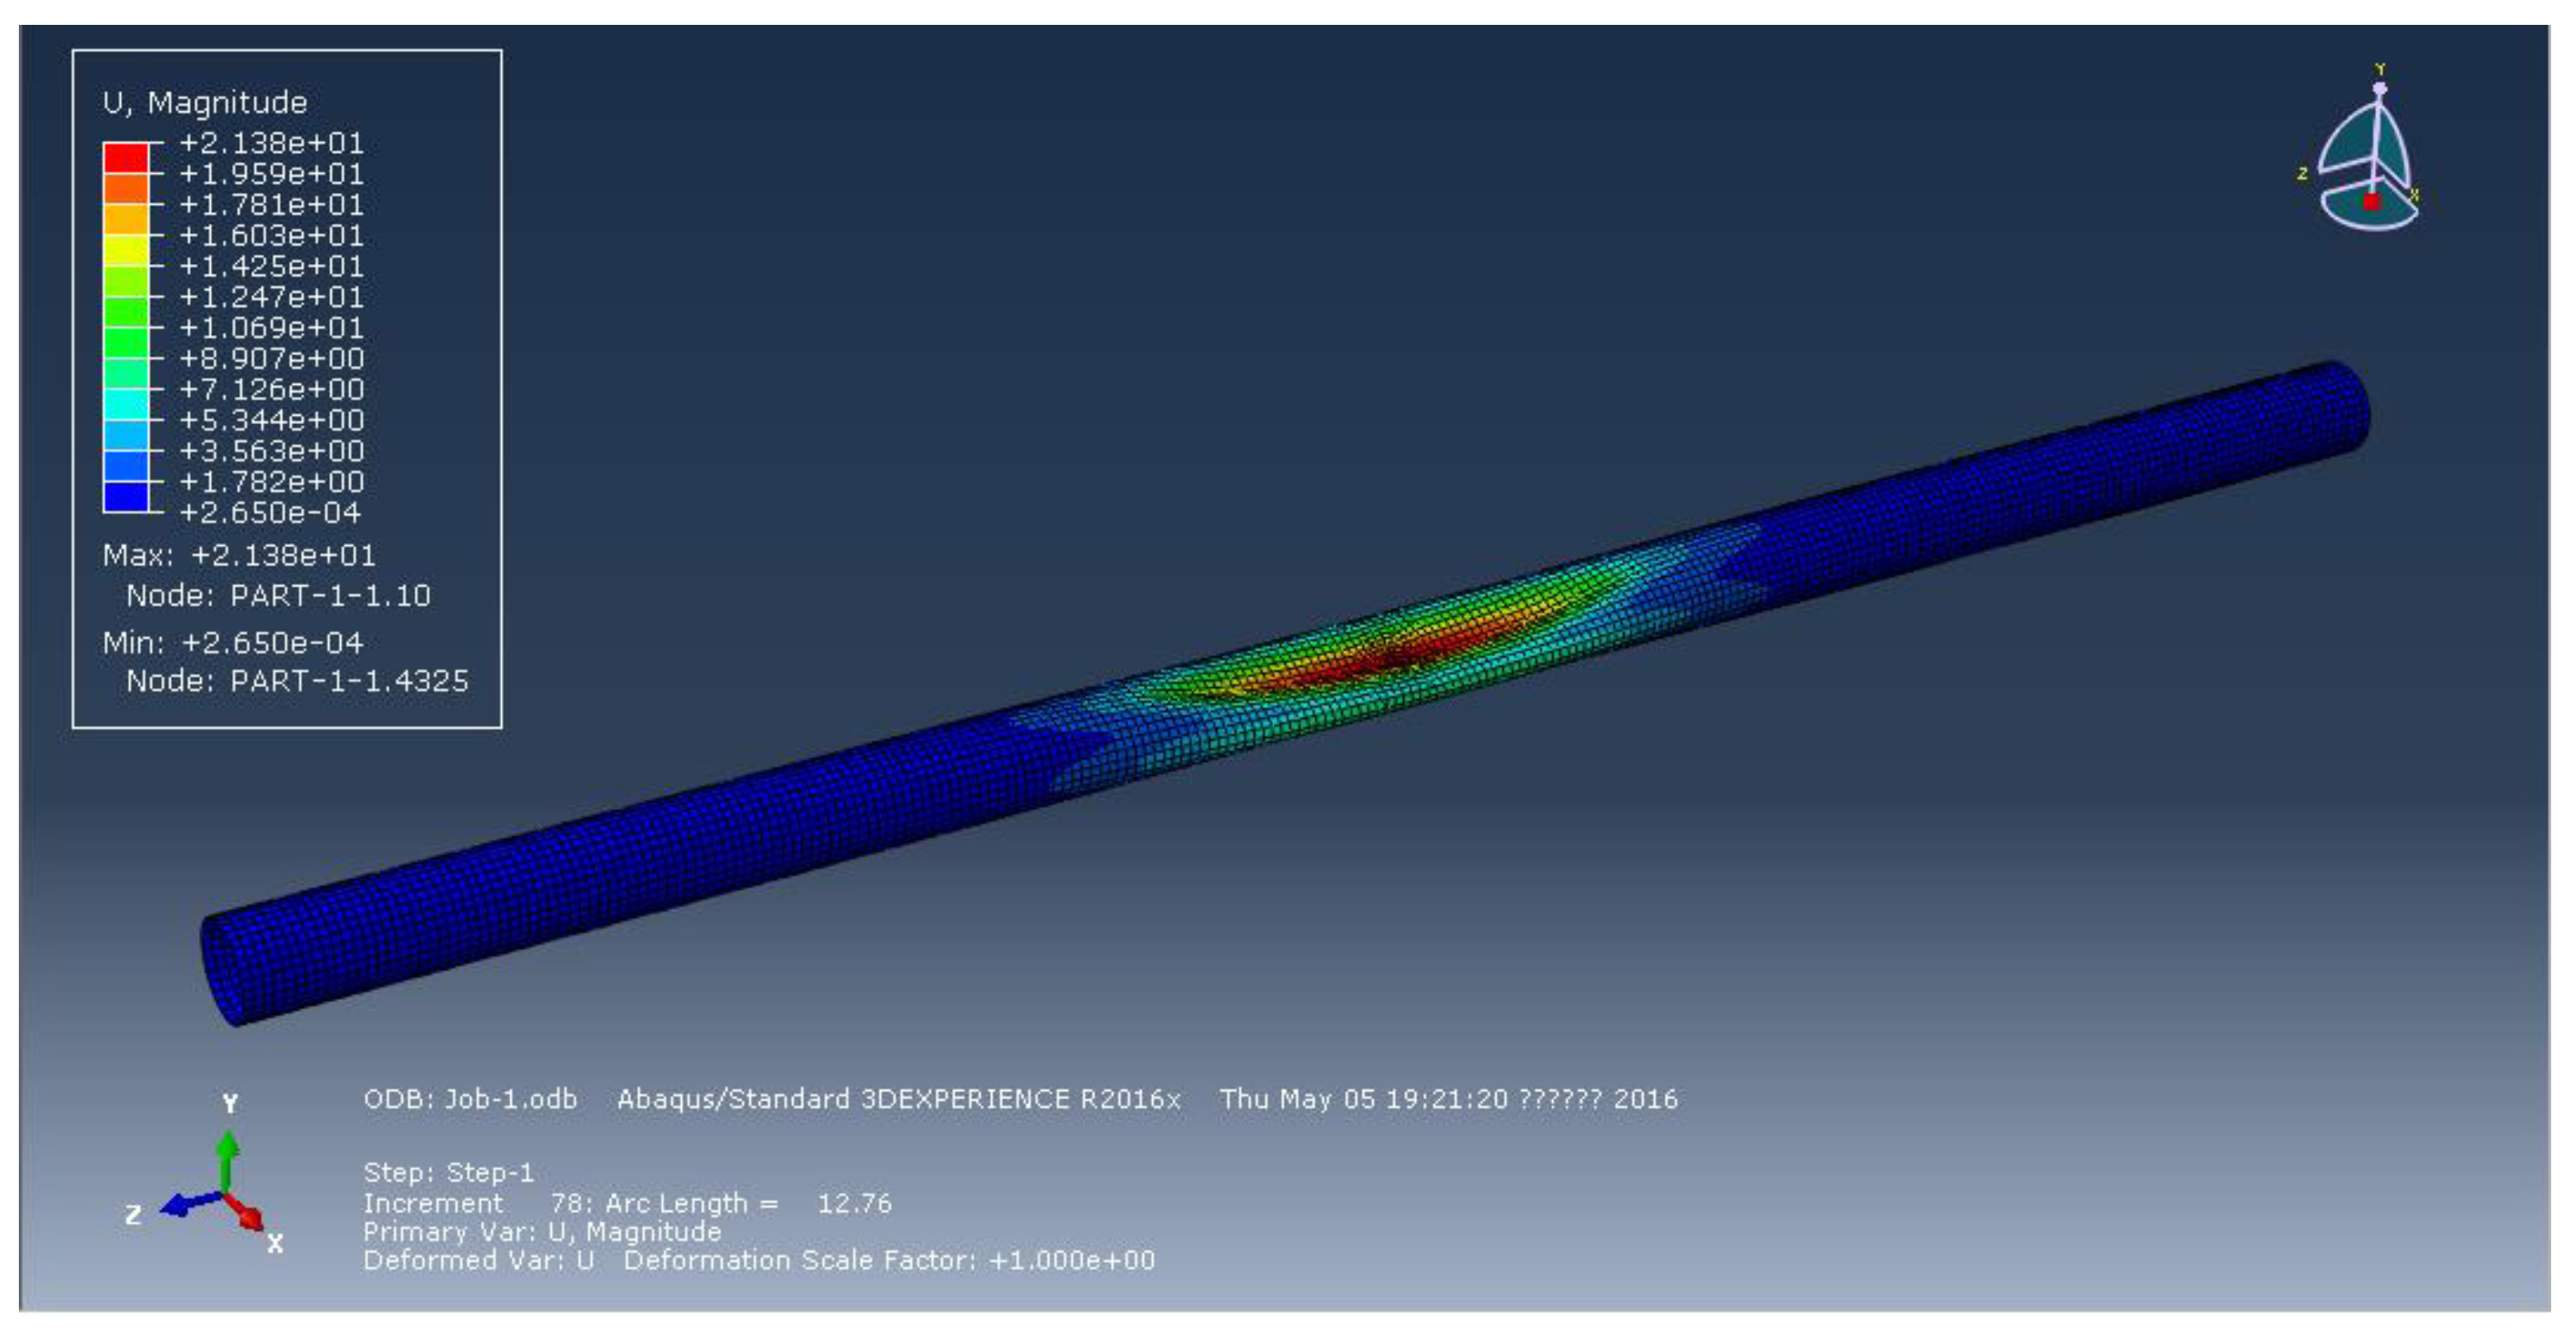2576x1342 pixels.
Task: Click the 3D view compass widget
Action: (x=2366, y=160)
